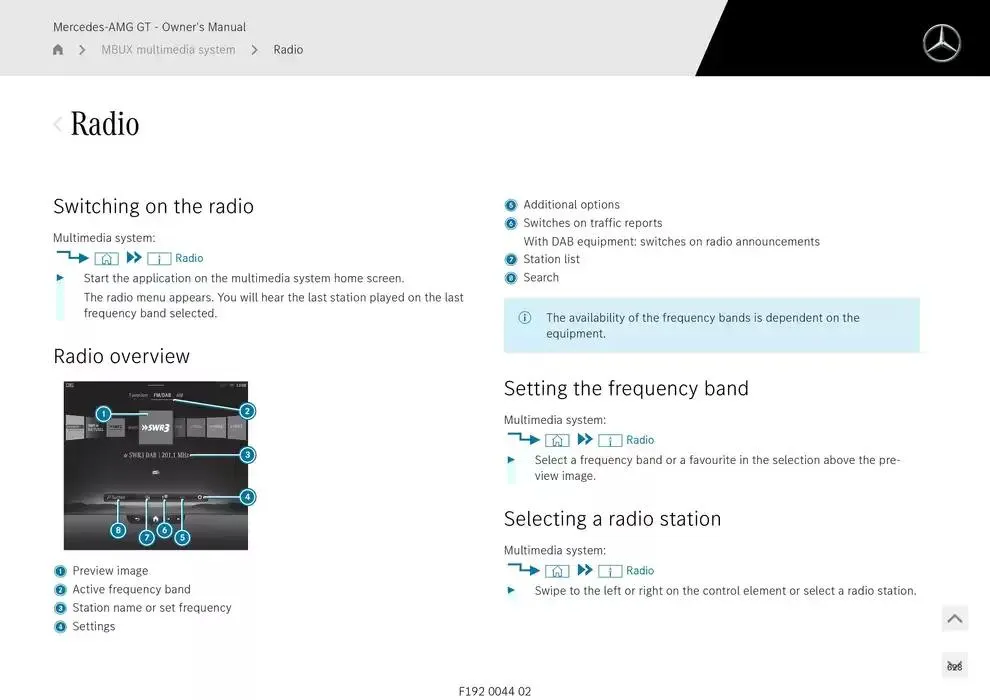The width and height of the screenshot is (990, 700).
Task: Click Radio link under Switching on the radio
Action: [x=189, y=259]
